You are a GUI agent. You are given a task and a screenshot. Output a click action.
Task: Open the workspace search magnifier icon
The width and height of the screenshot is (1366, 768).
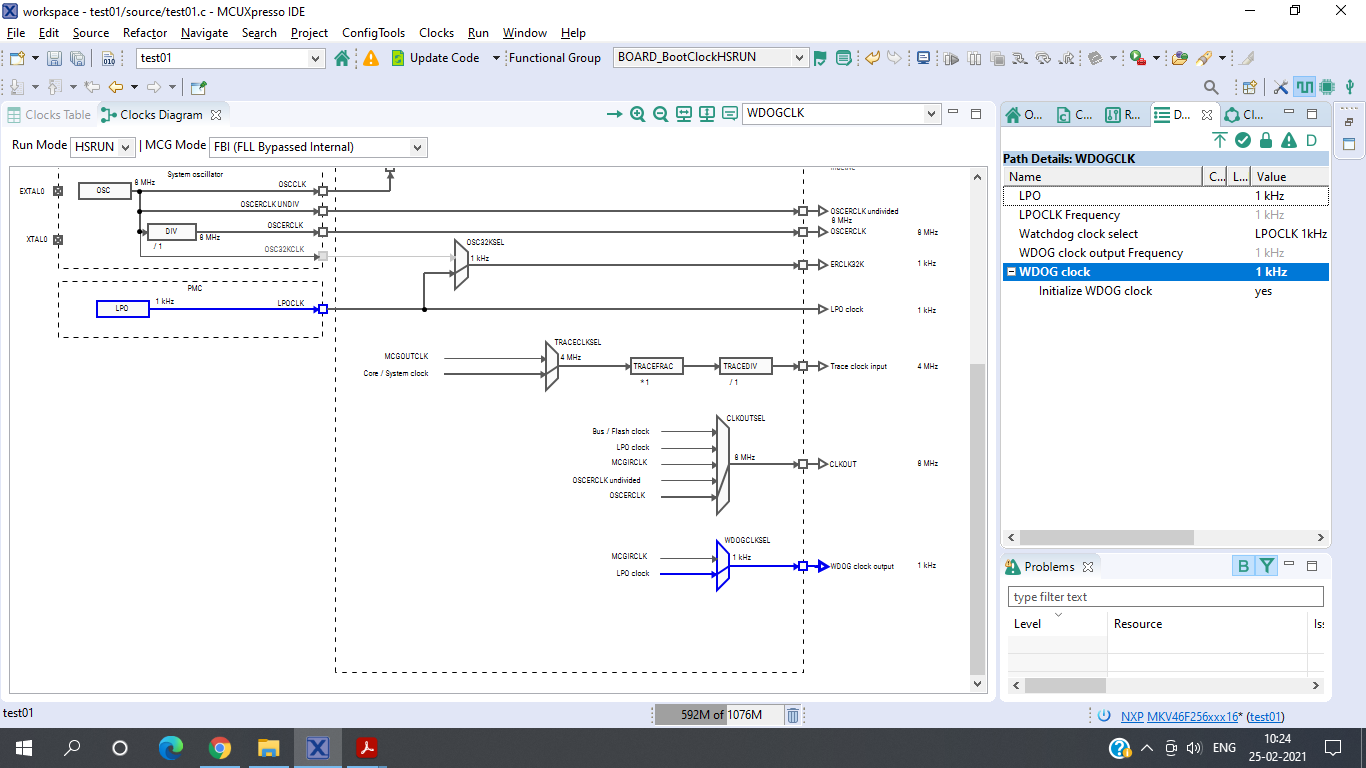click(x=1211, y=87)
